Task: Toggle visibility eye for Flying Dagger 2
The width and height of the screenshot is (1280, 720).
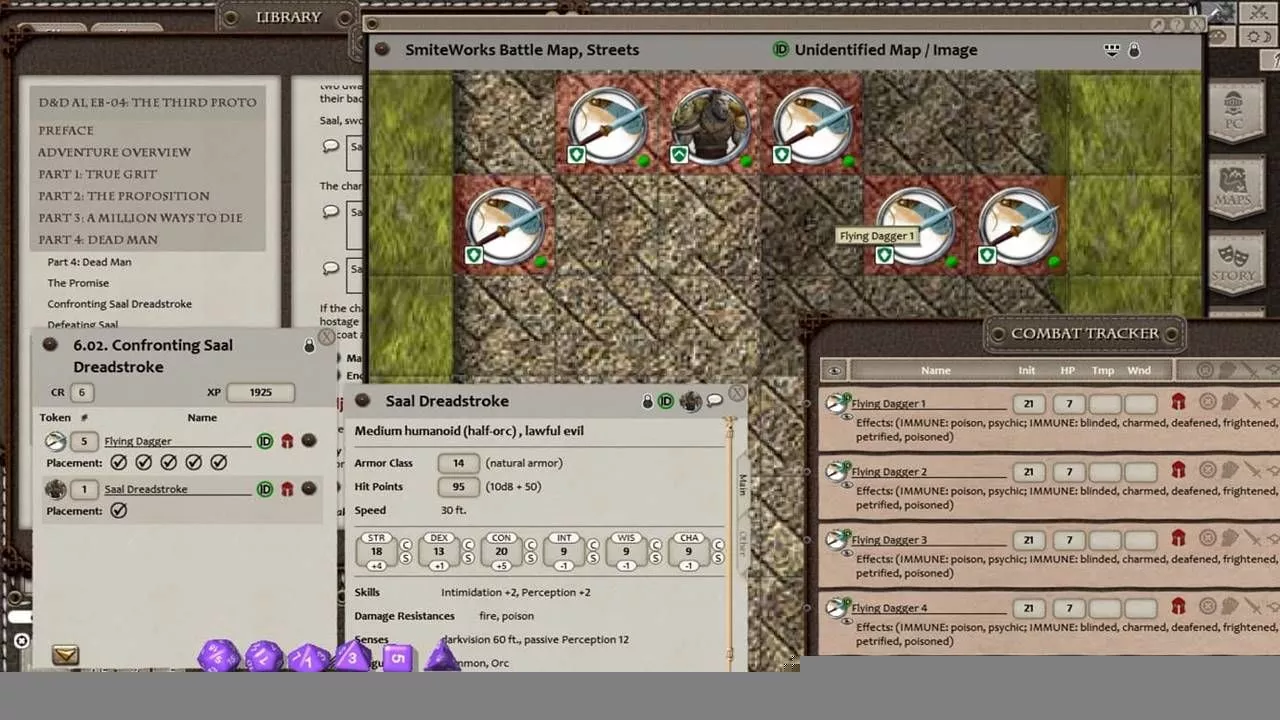Action: tap(847, 485)
